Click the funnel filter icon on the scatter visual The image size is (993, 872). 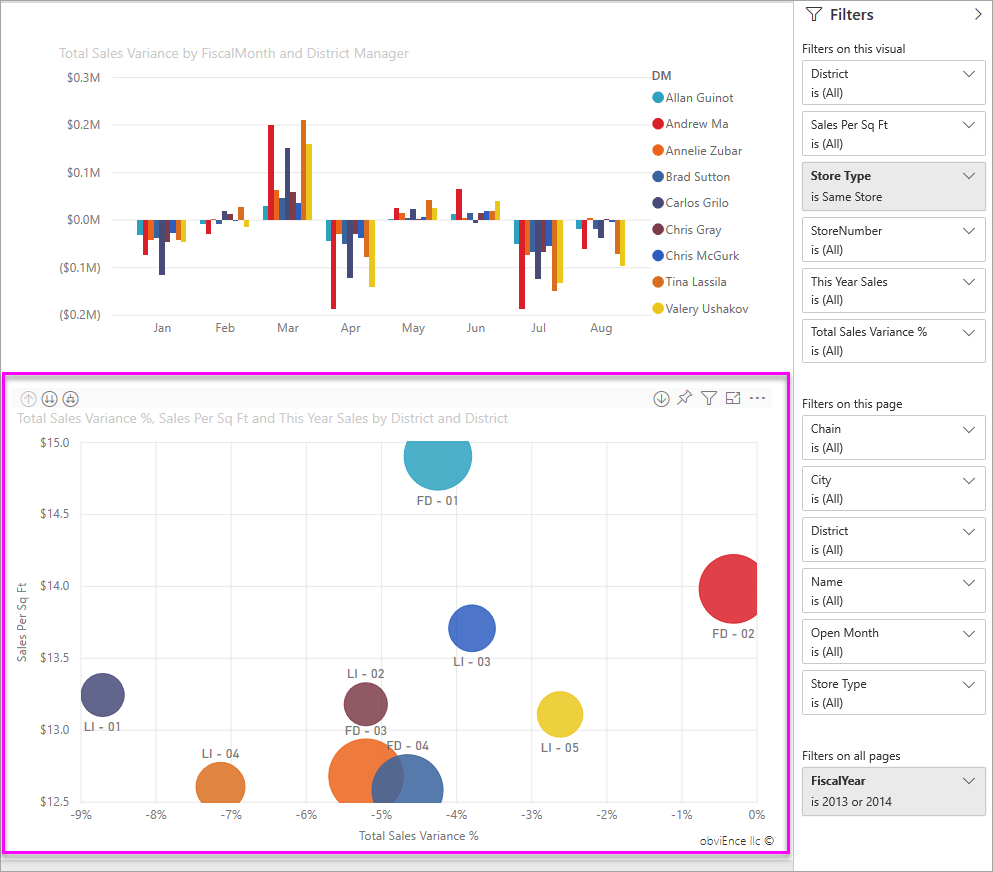point(709,398)
